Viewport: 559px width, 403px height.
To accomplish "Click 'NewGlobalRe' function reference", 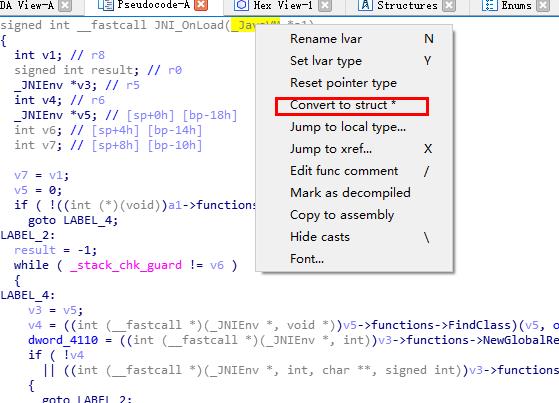I will click(521, 340).
